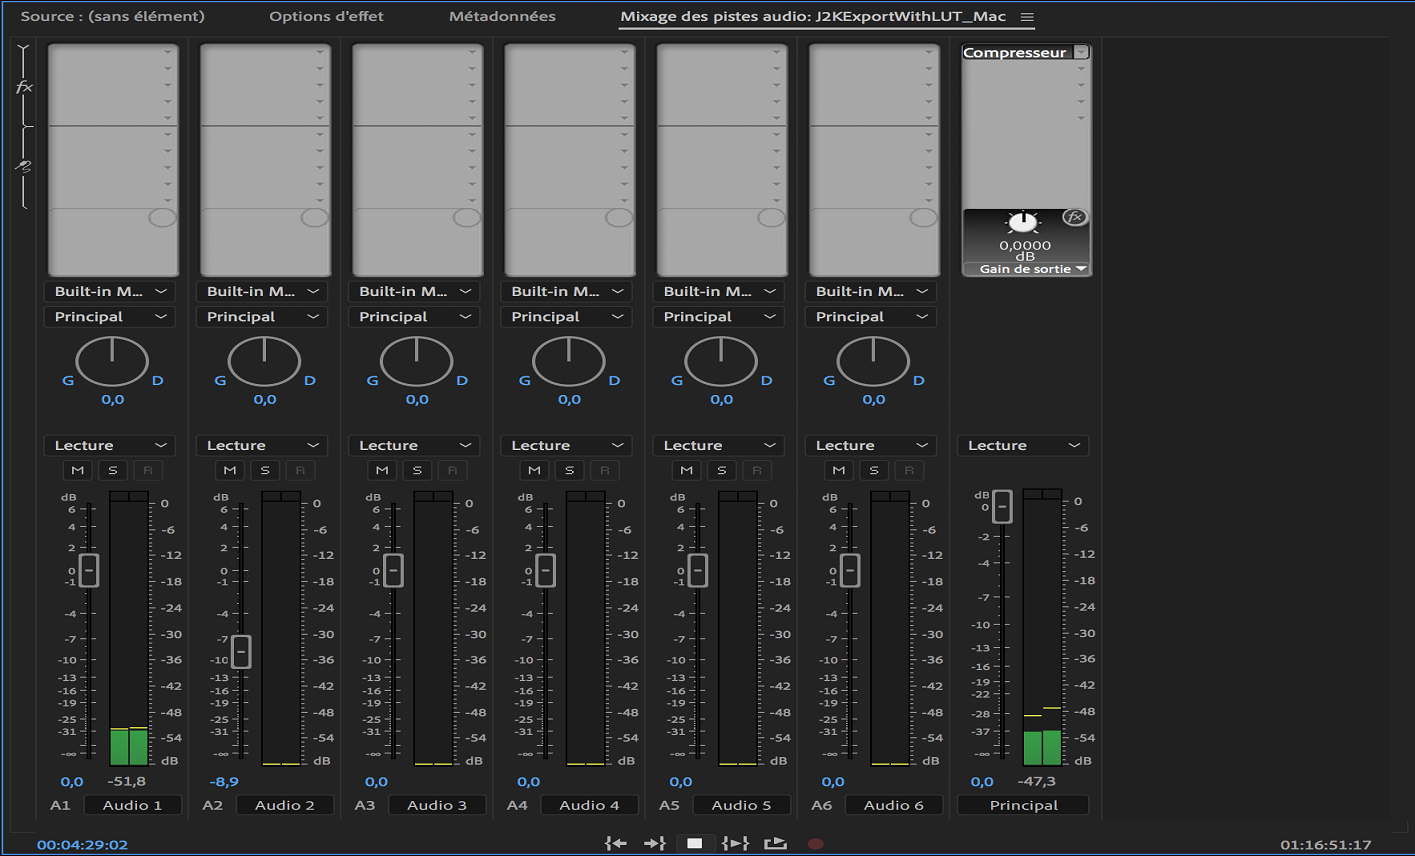The height and width of the screenshot is (856, 1415).
Task: Open Audio 1 Lecture automation mode dropdown
Action: pos(110,445)
